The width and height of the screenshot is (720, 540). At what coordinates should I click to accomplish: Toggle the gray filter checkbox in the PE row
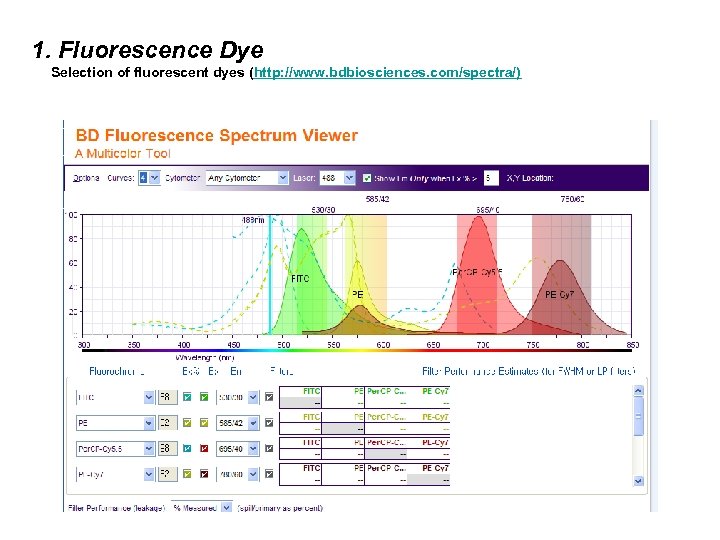coord(269,423)
